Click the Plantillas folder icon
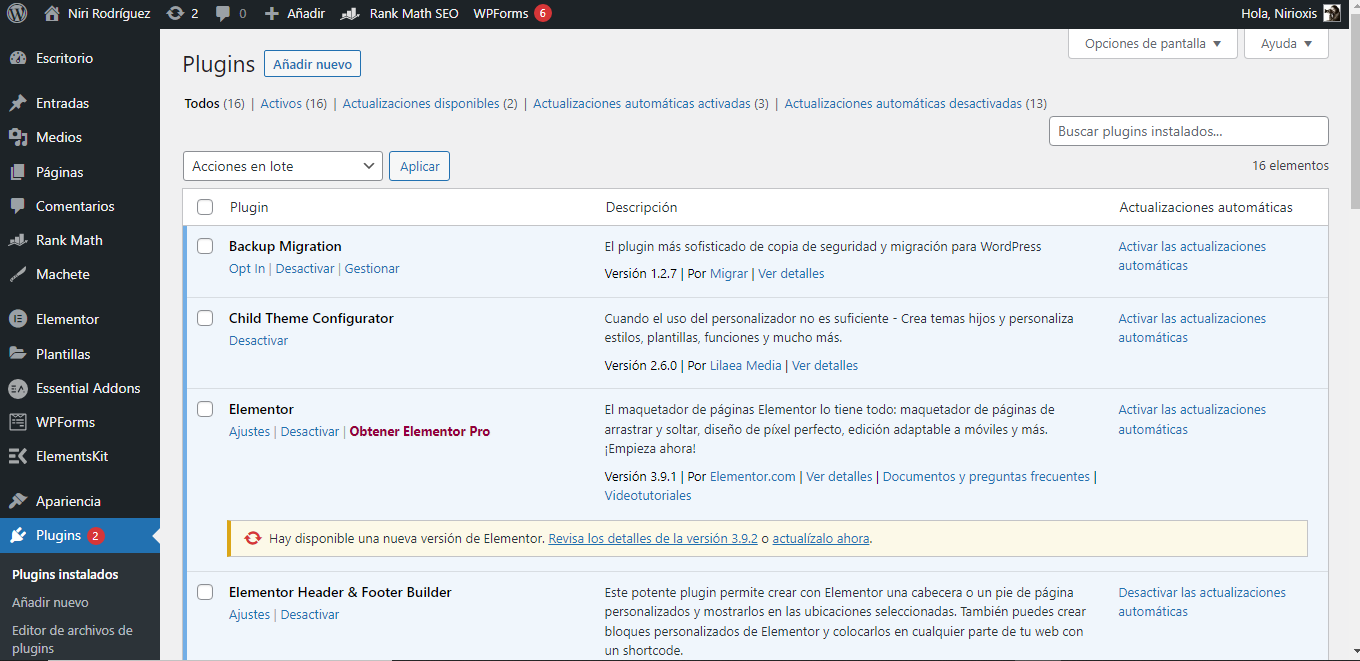 (x=18, y=354)
